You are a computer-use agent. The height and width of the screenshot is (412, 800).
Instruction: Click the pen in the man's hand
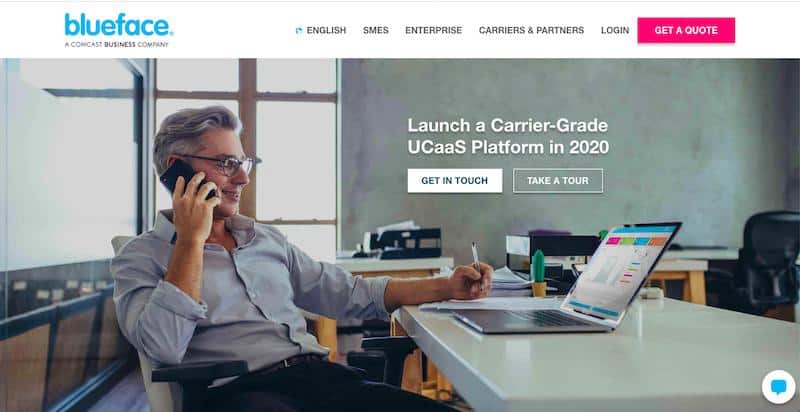[476, 257]
